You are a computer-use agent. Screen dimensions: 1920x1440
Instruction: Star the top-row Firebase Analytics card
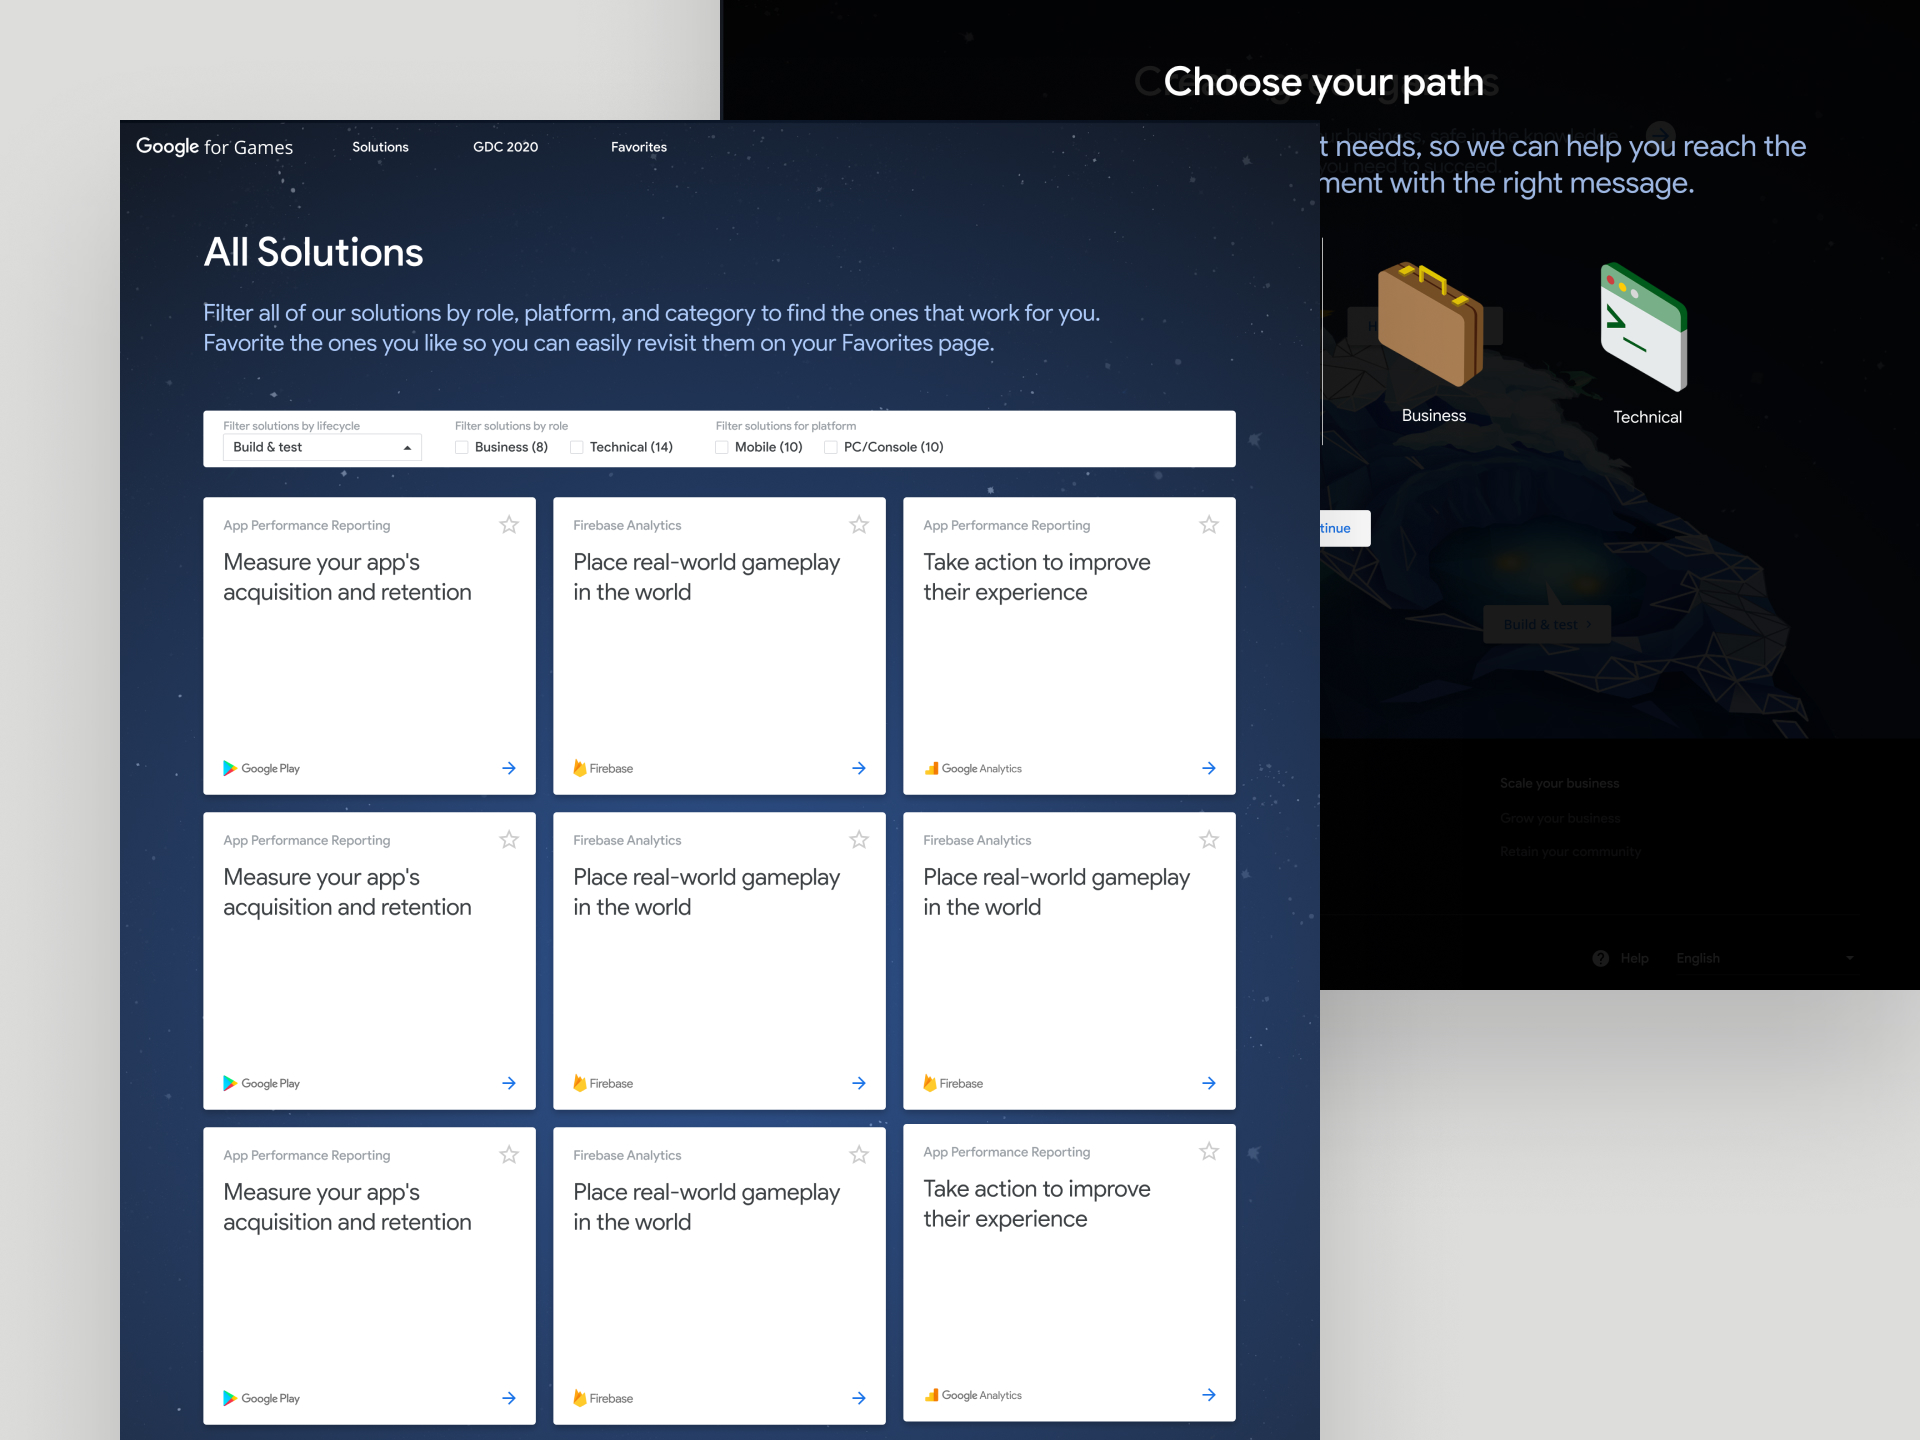click(859, 525)
